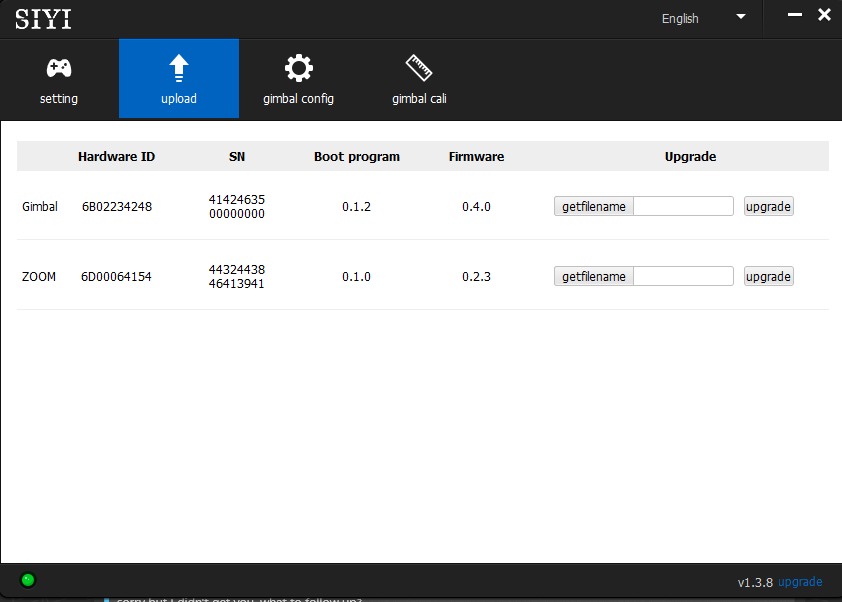This screenshot has height=602, width=842.
Task: Click the gear icon for gimbal config
Action: [299, 68]
